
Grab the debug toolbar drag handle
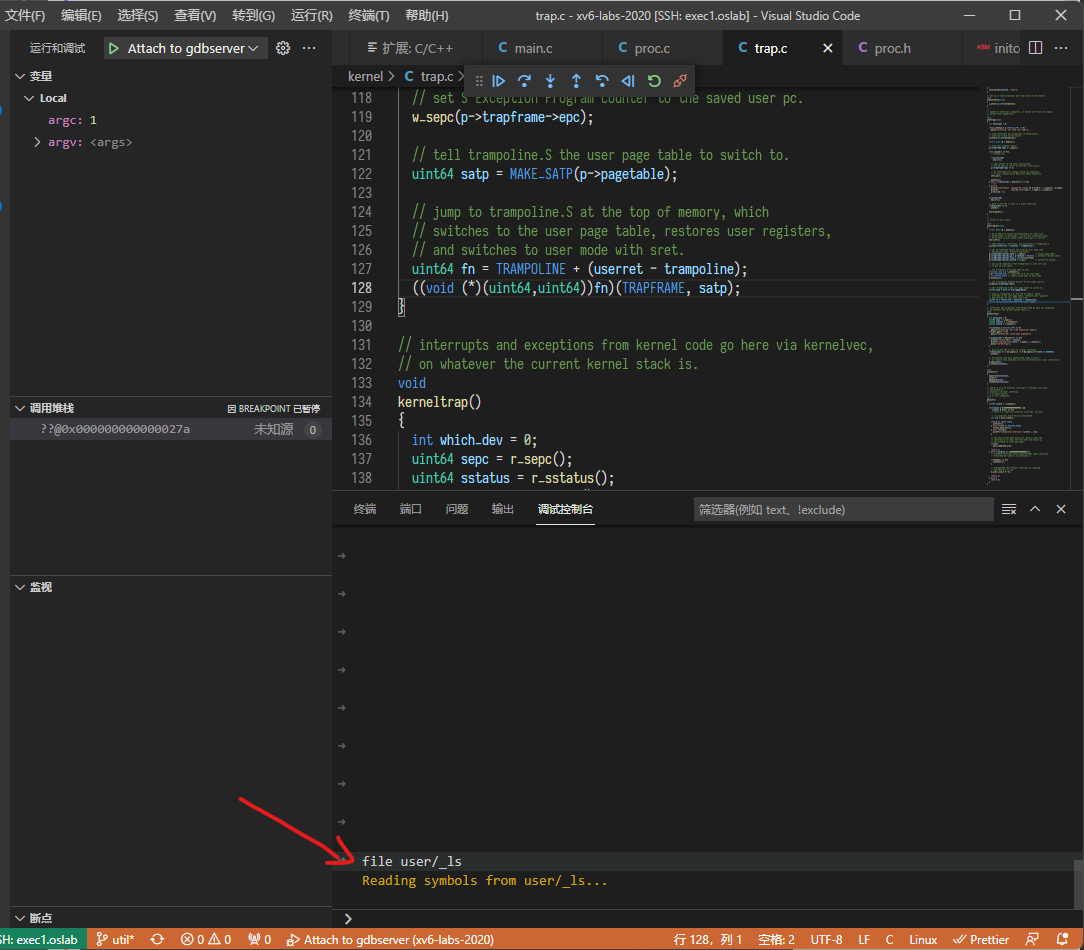(479, 81)
